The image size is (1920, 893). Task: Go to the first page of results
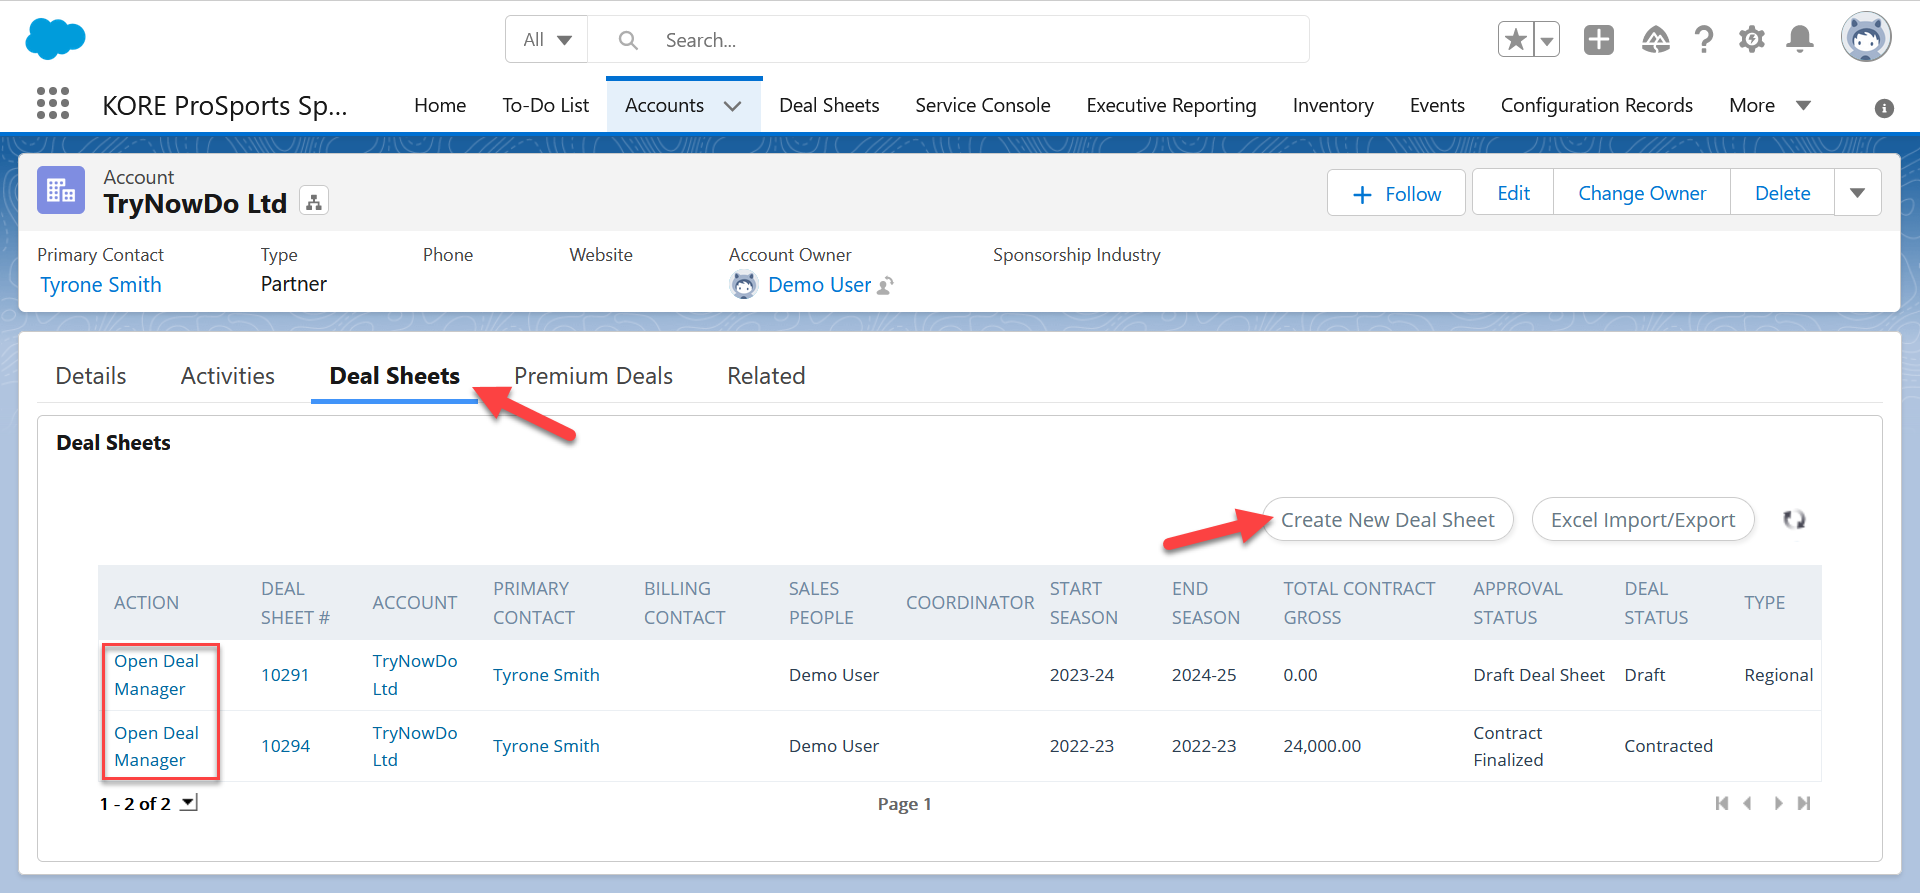[x=1721, y=803]
